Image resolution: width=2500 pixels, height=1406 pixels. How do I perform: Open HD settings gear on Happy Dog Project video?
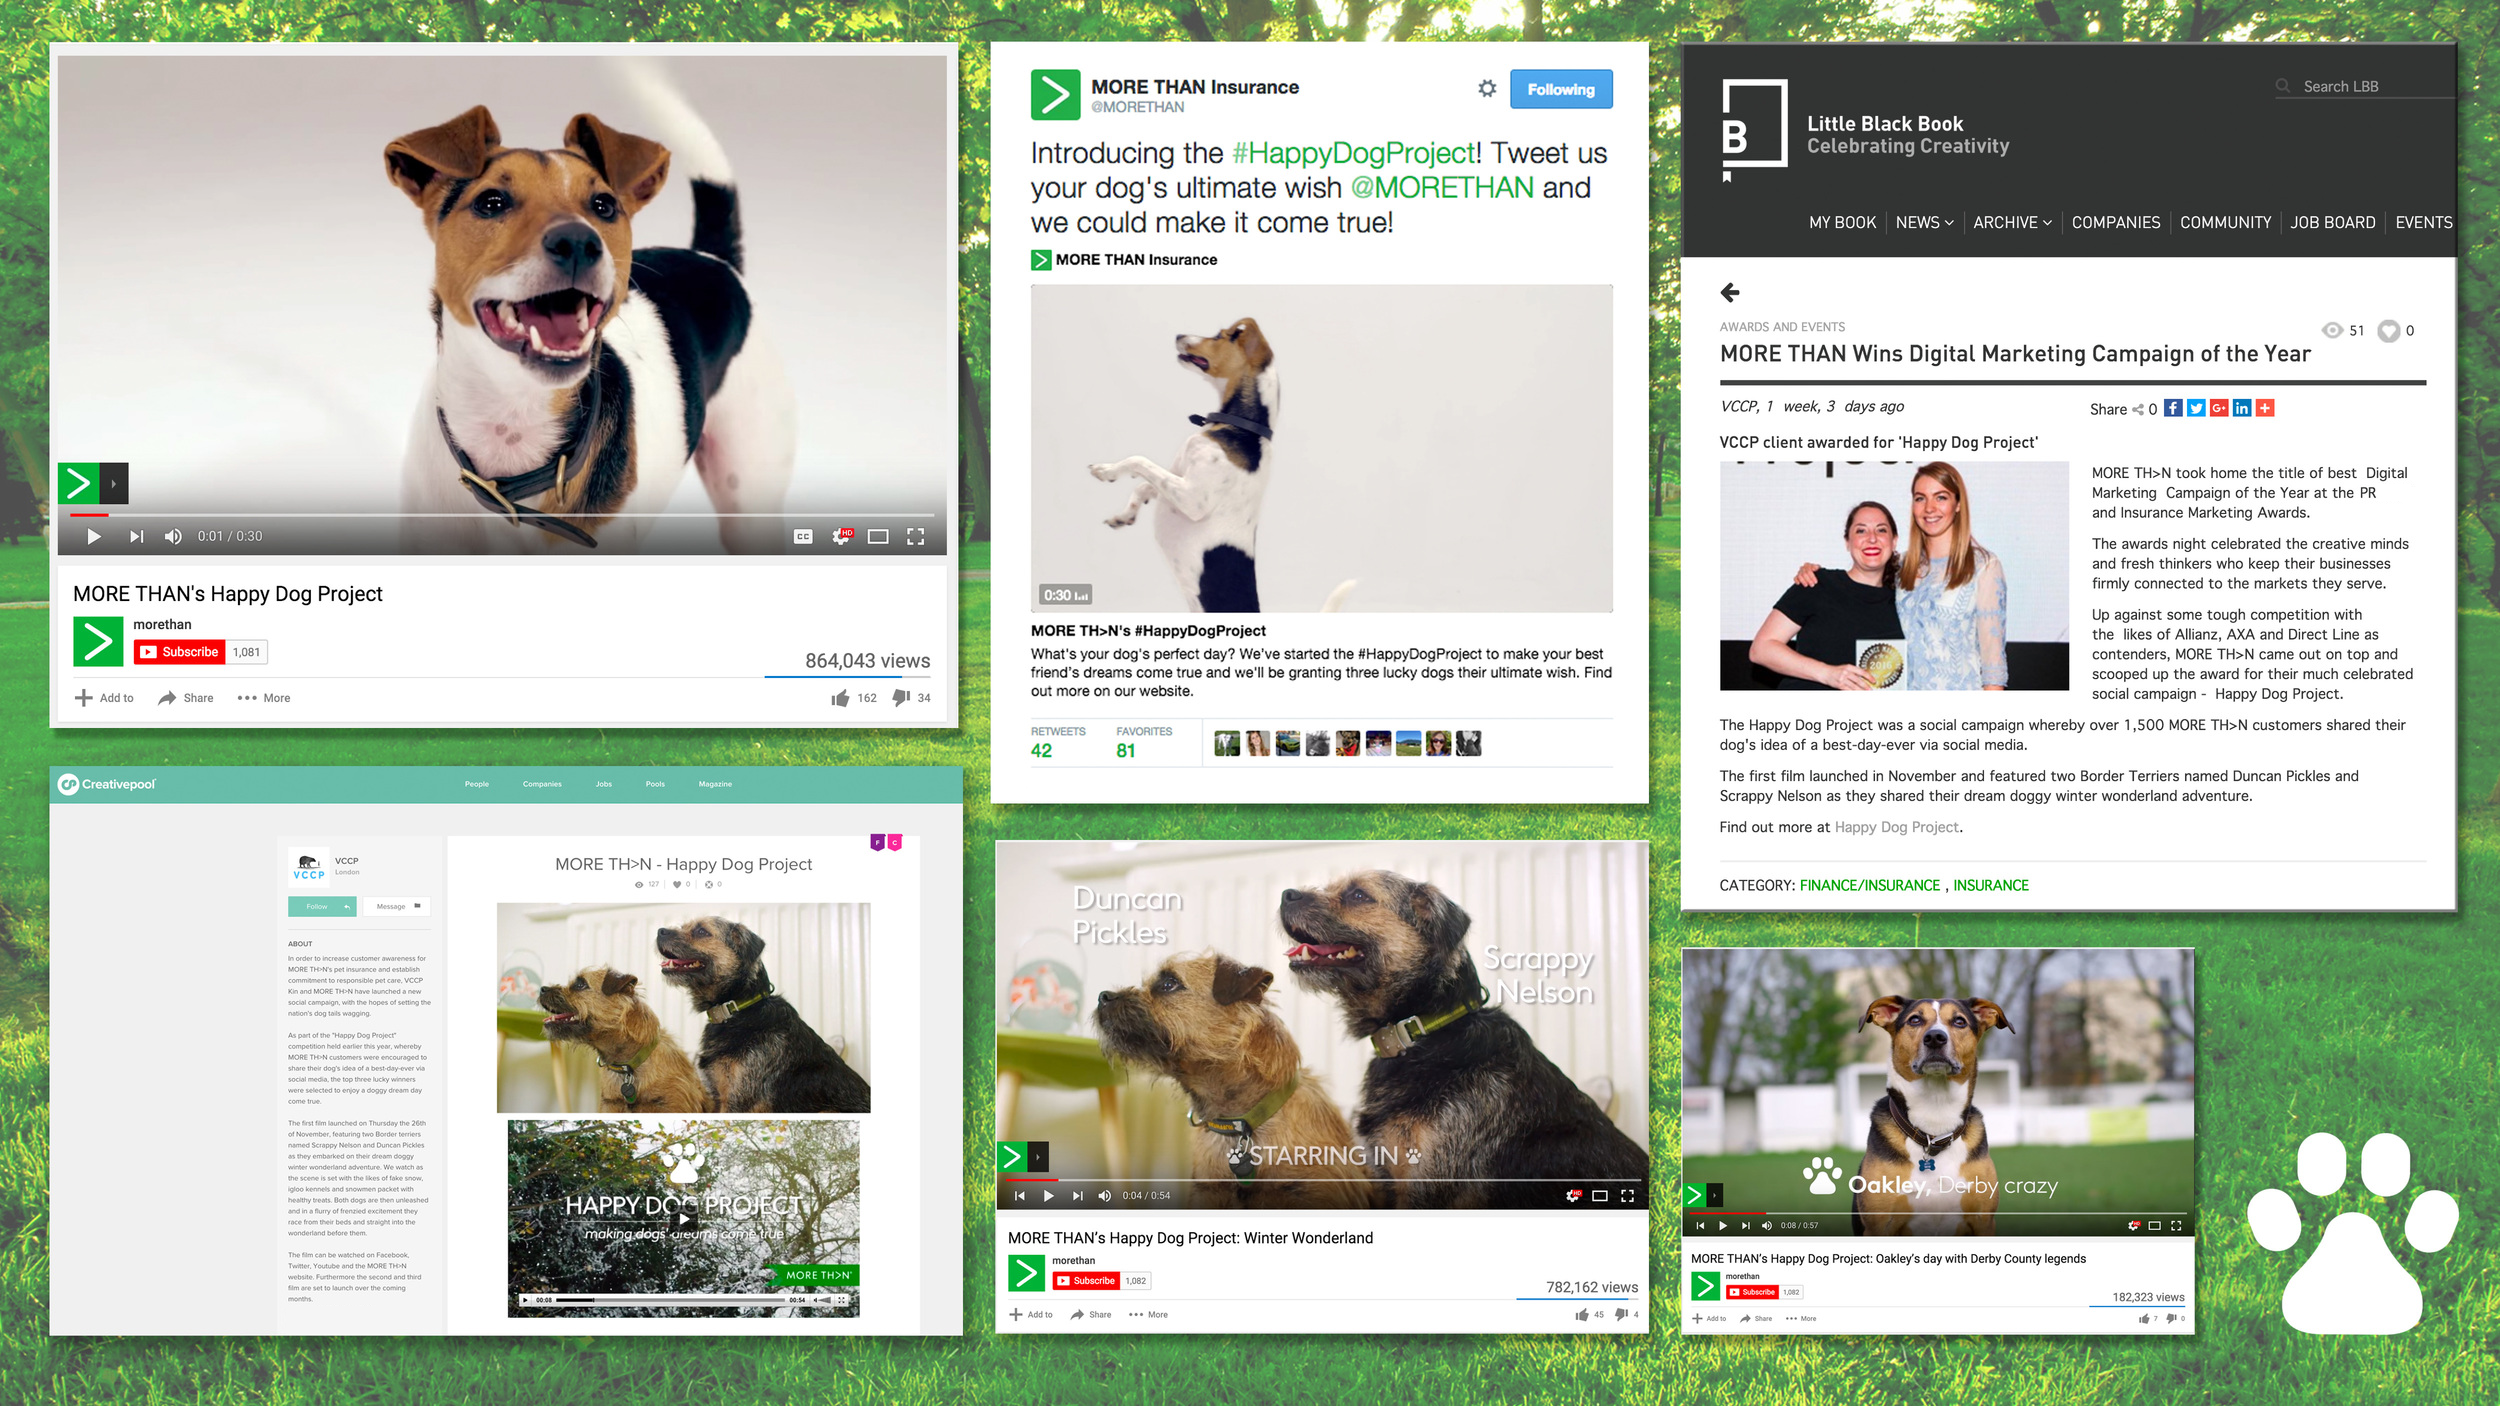point(842,536)
